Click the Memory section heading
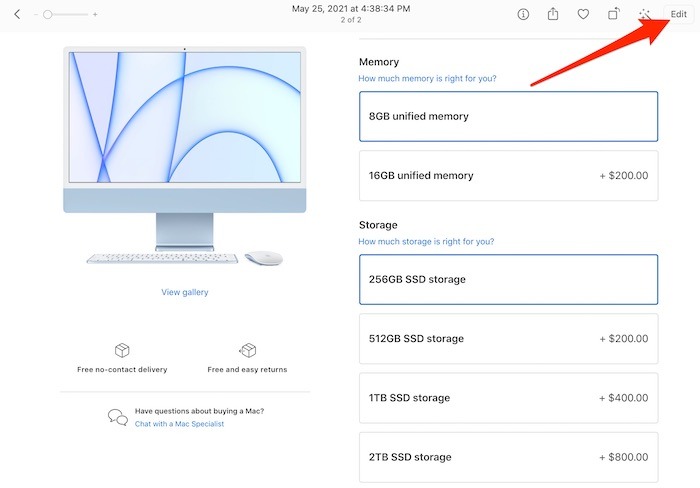The width and height of the screenshot is (700, 488). click(x=379, y=62)
